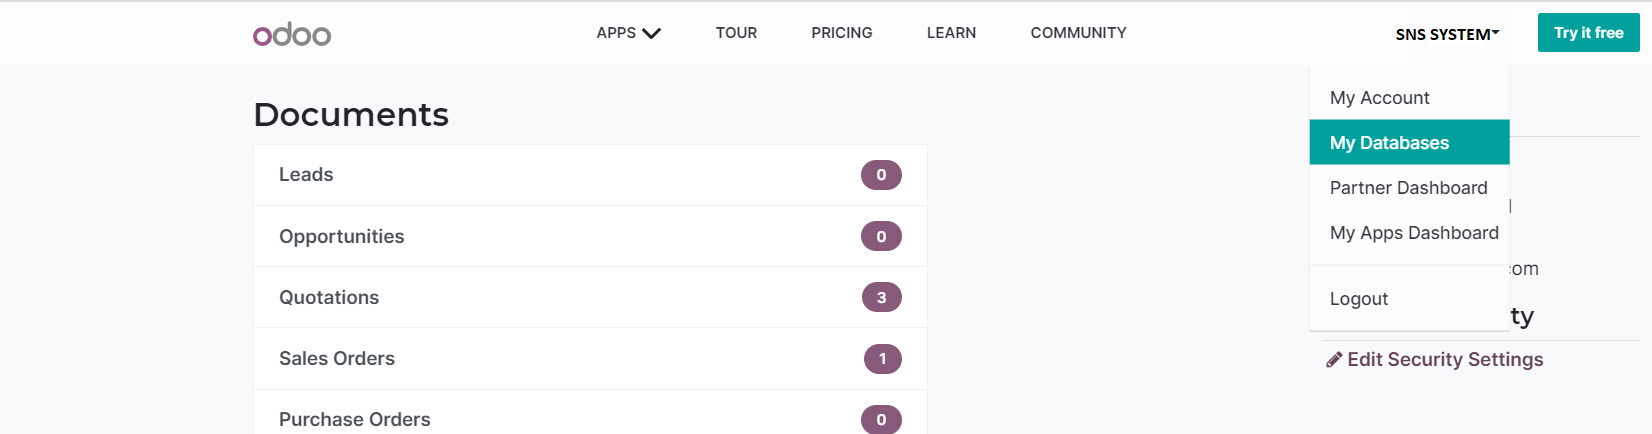Click the Quotations count badge showing 3

point(881,297)
